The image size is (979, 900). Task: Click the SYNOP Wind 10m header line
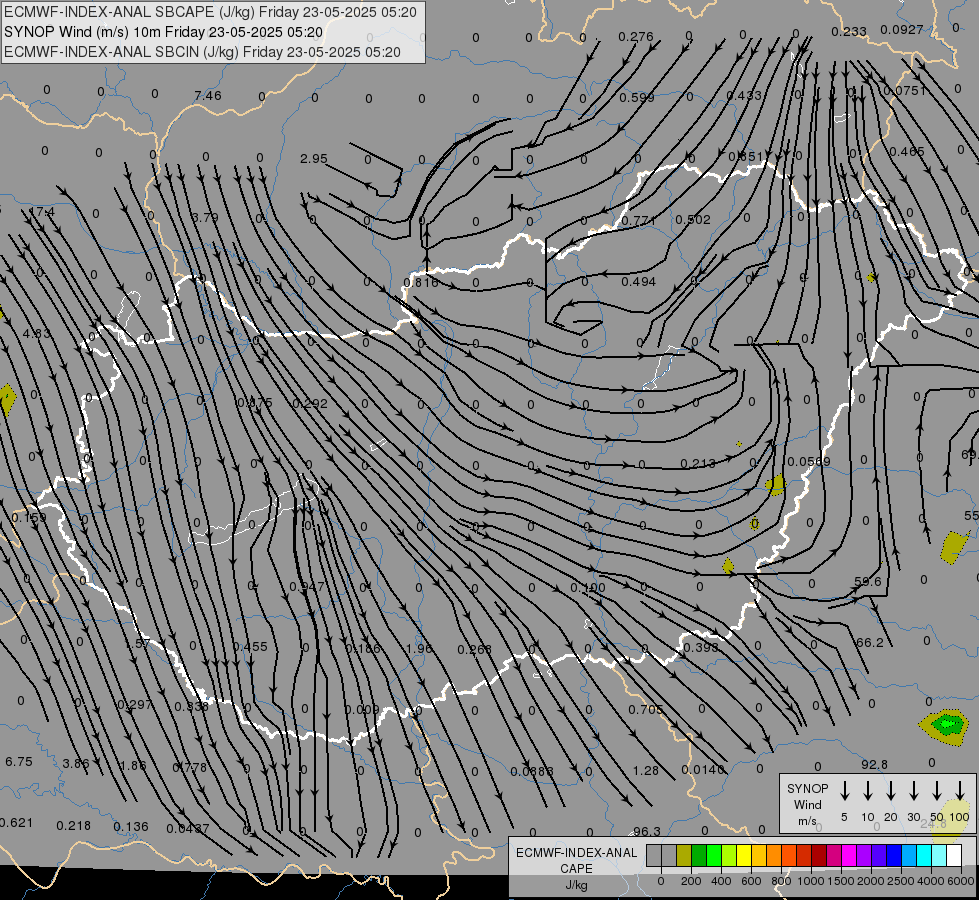click(x=163, y=32)
